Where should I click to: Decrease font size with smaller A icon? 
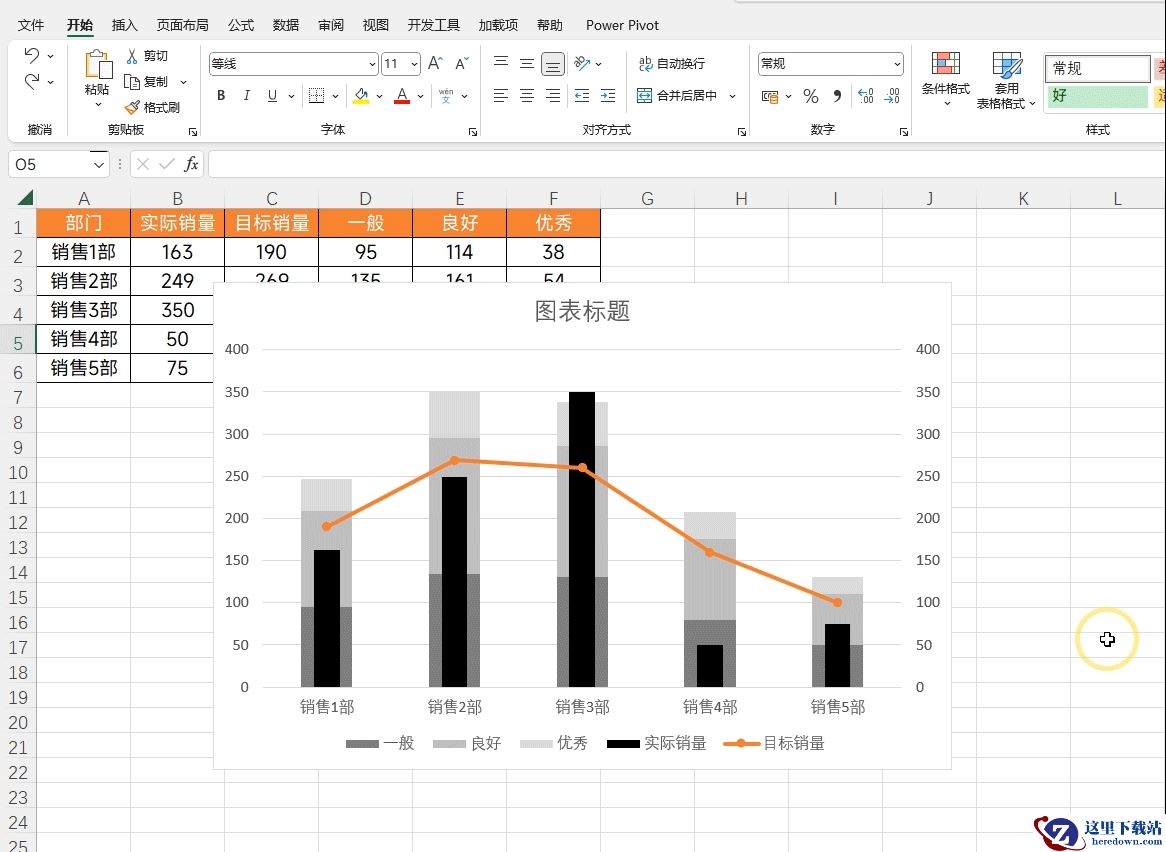pos(462,64)
